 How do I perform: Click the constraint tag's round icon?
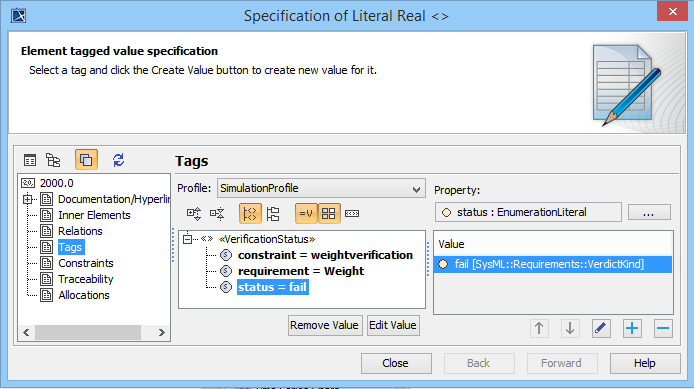point(226,255)
